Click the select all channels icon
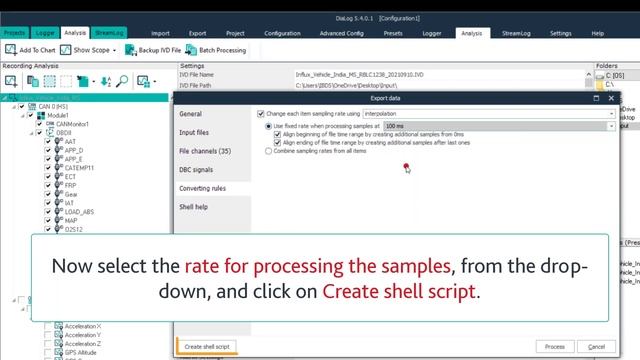The height and width of the screenshot is (360, 640). [50, 81]
